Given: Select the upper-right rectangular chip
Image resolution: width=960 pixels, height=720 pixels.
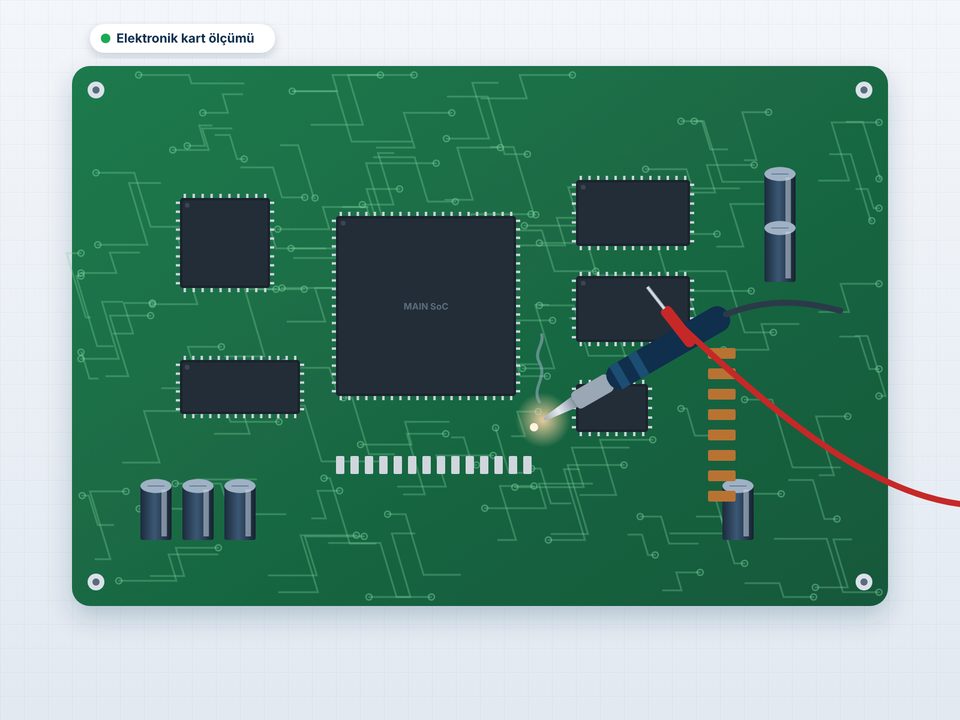Looking at the screenshot, I should [633, 213].
